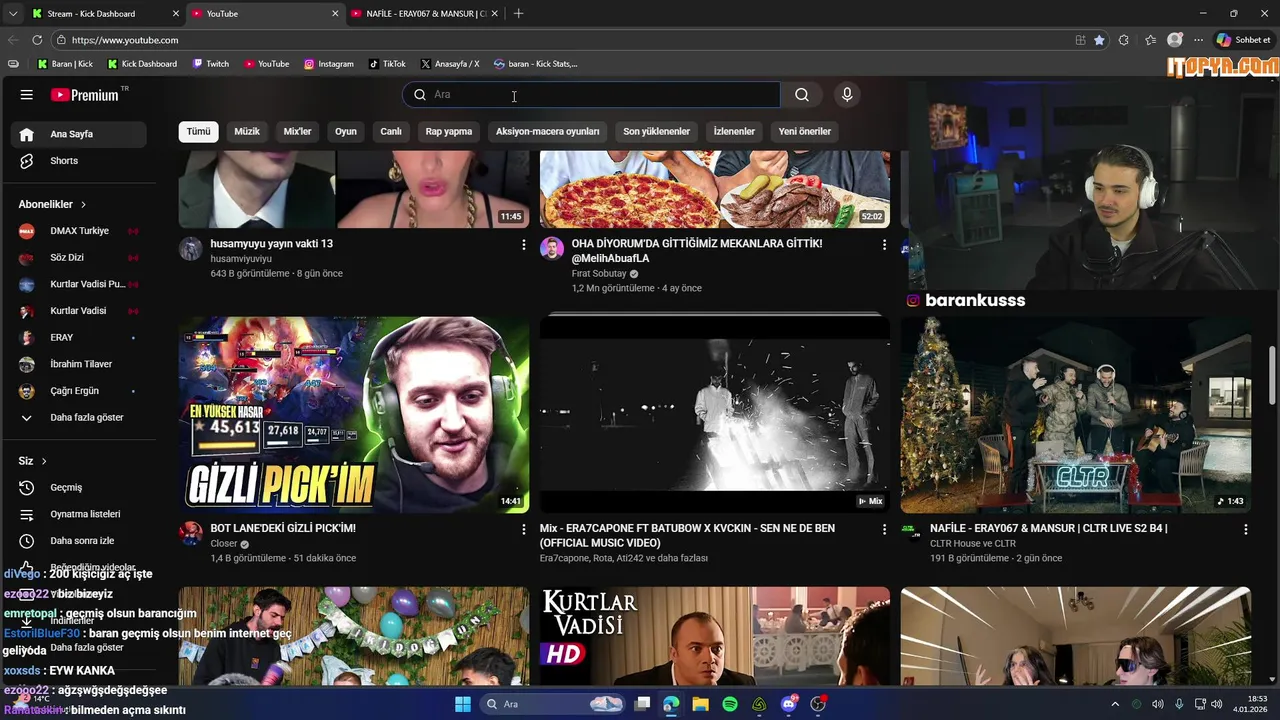Open the YouTube guide hamburger menu
This screenshot has height=720, width=1280.
click(x=27, y=95)
